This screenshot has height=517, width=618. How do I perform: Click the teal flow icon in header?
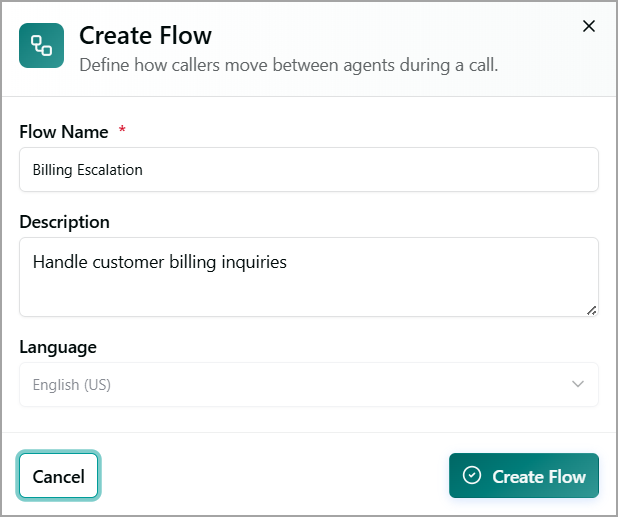point(41,45)
